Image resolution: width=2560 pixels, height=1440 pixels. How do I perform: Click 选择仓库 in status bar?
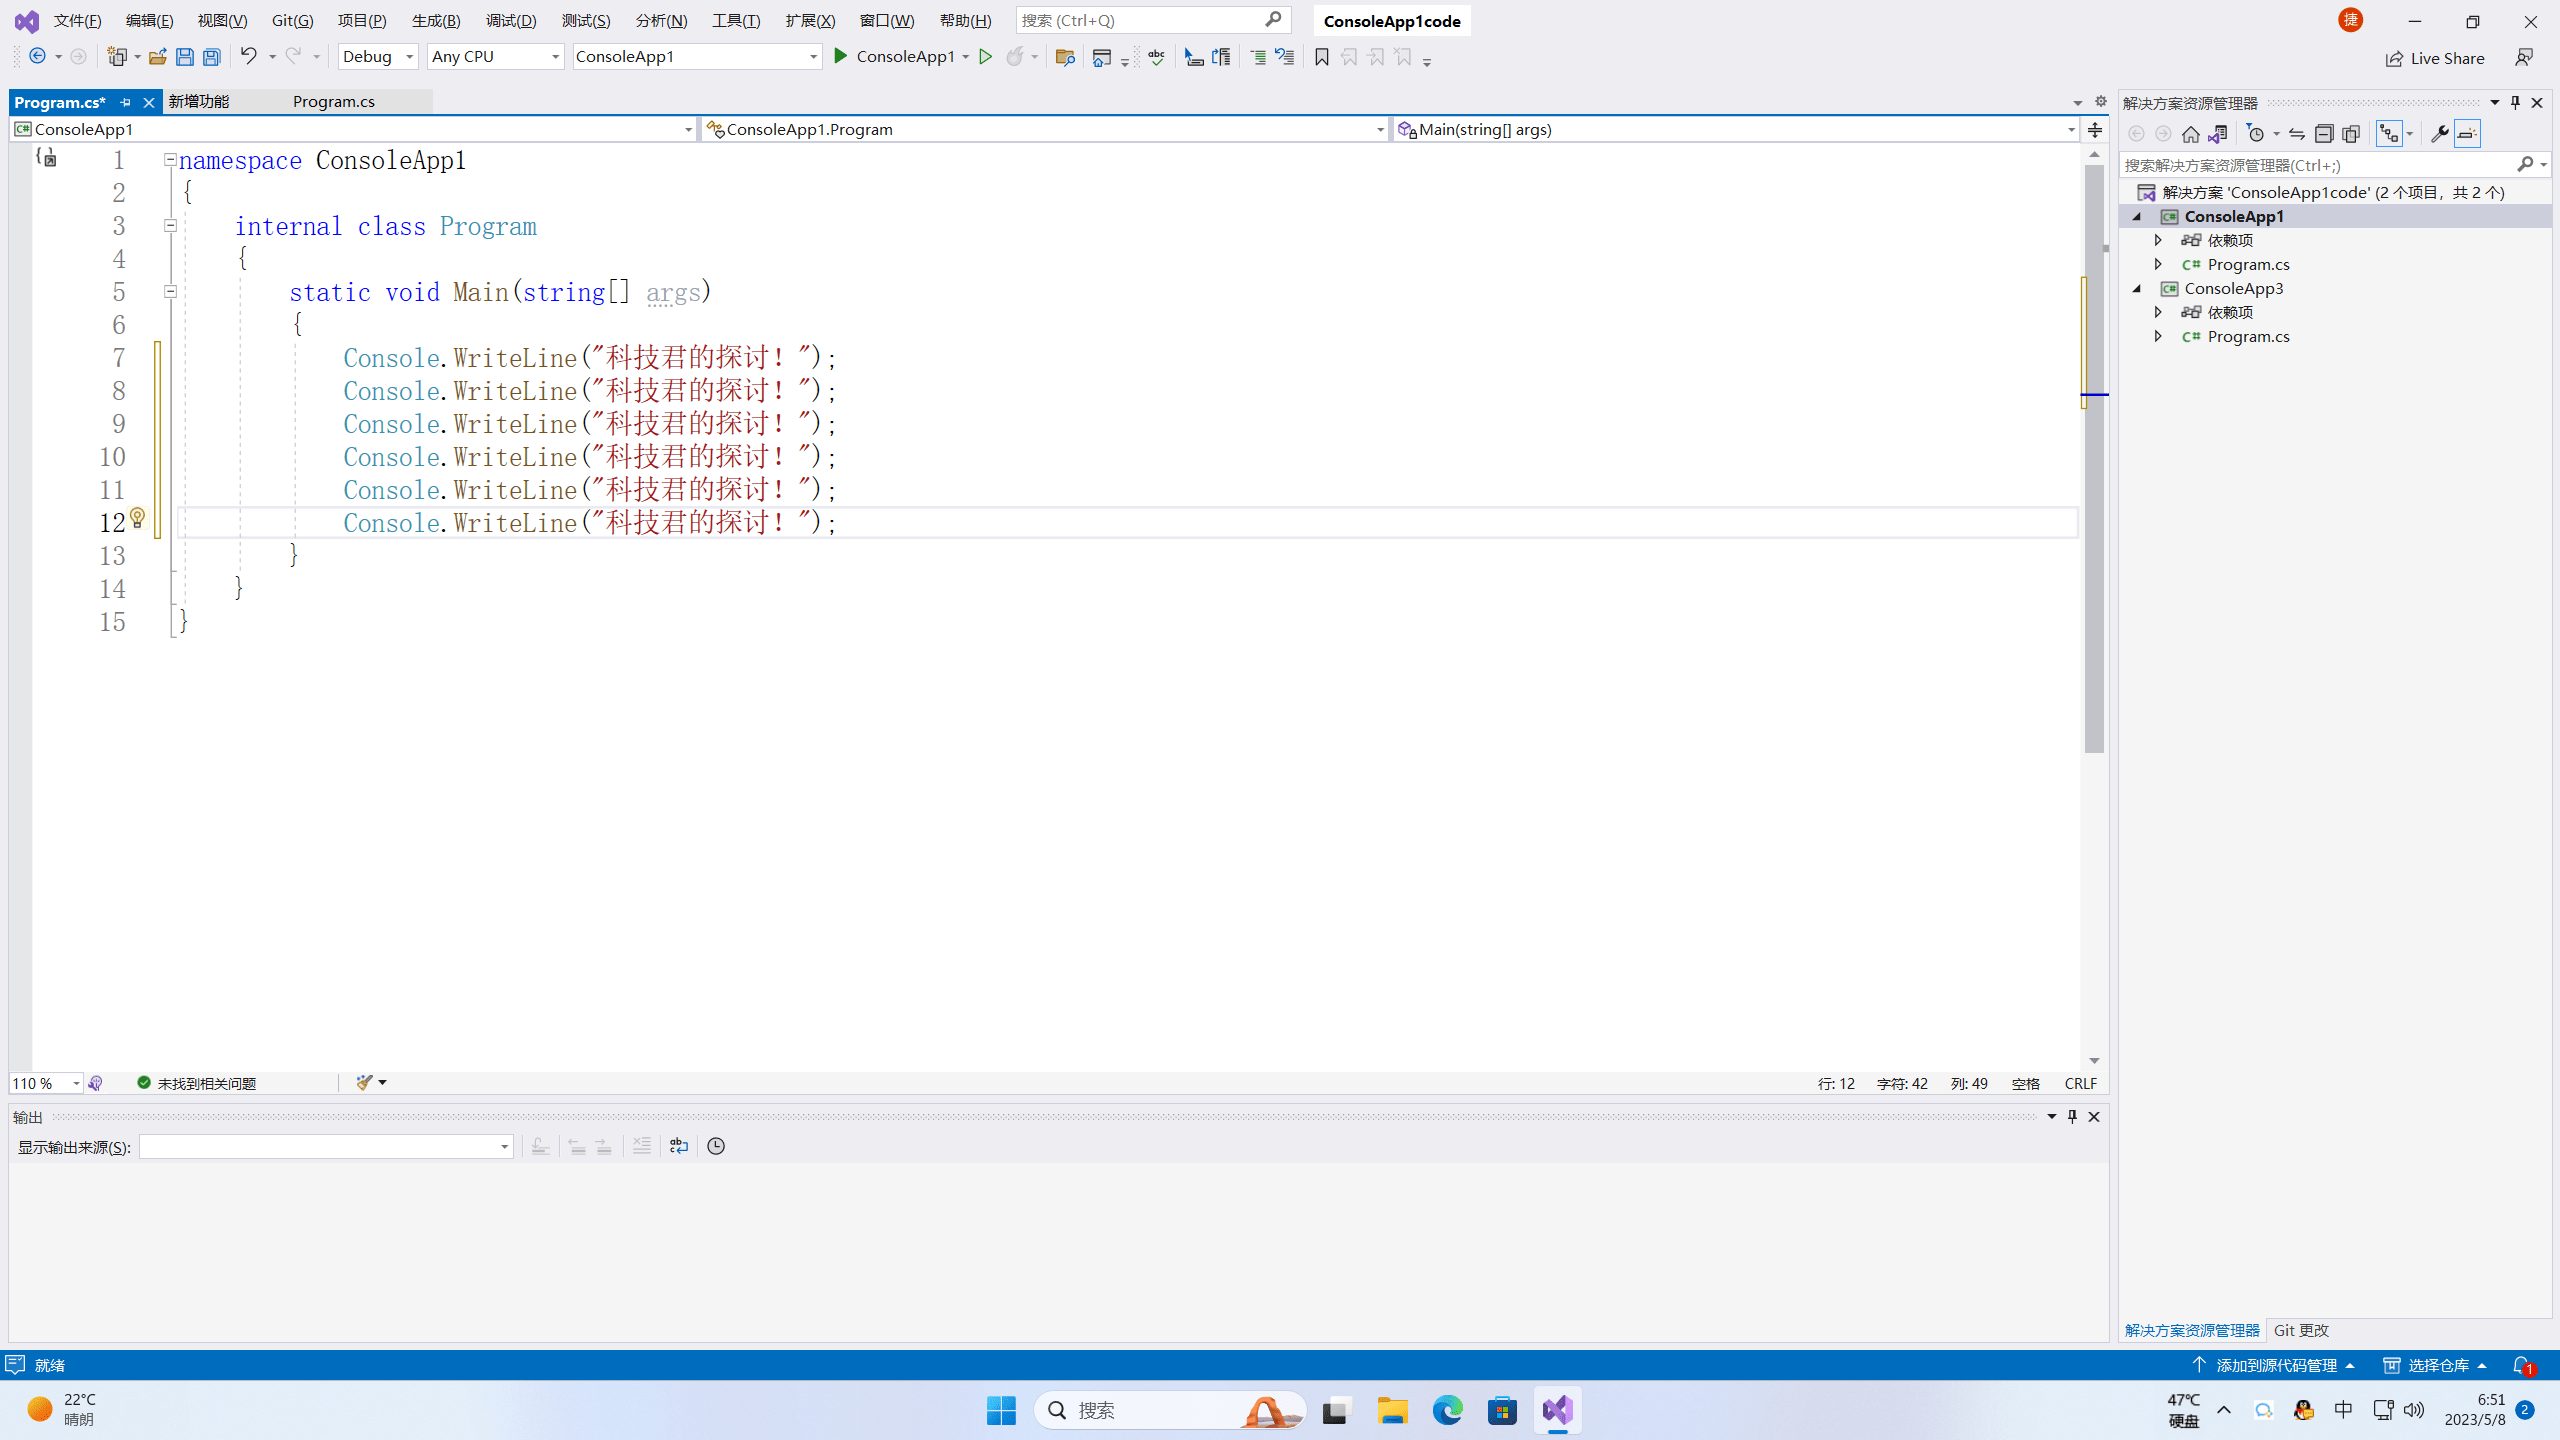tap(2435, 1365)
